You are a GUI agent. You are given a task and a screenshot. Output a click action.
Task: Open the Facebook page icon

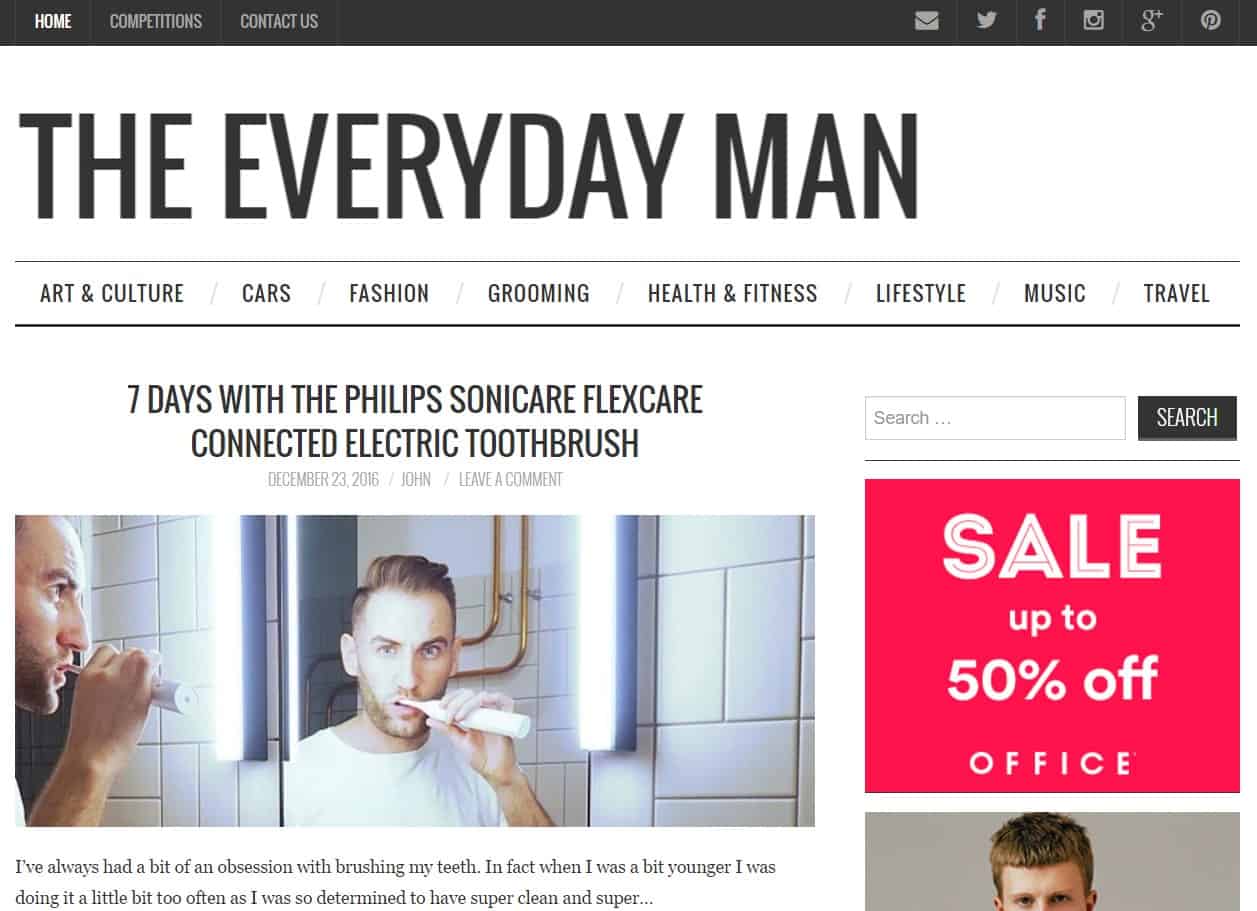1040,21
